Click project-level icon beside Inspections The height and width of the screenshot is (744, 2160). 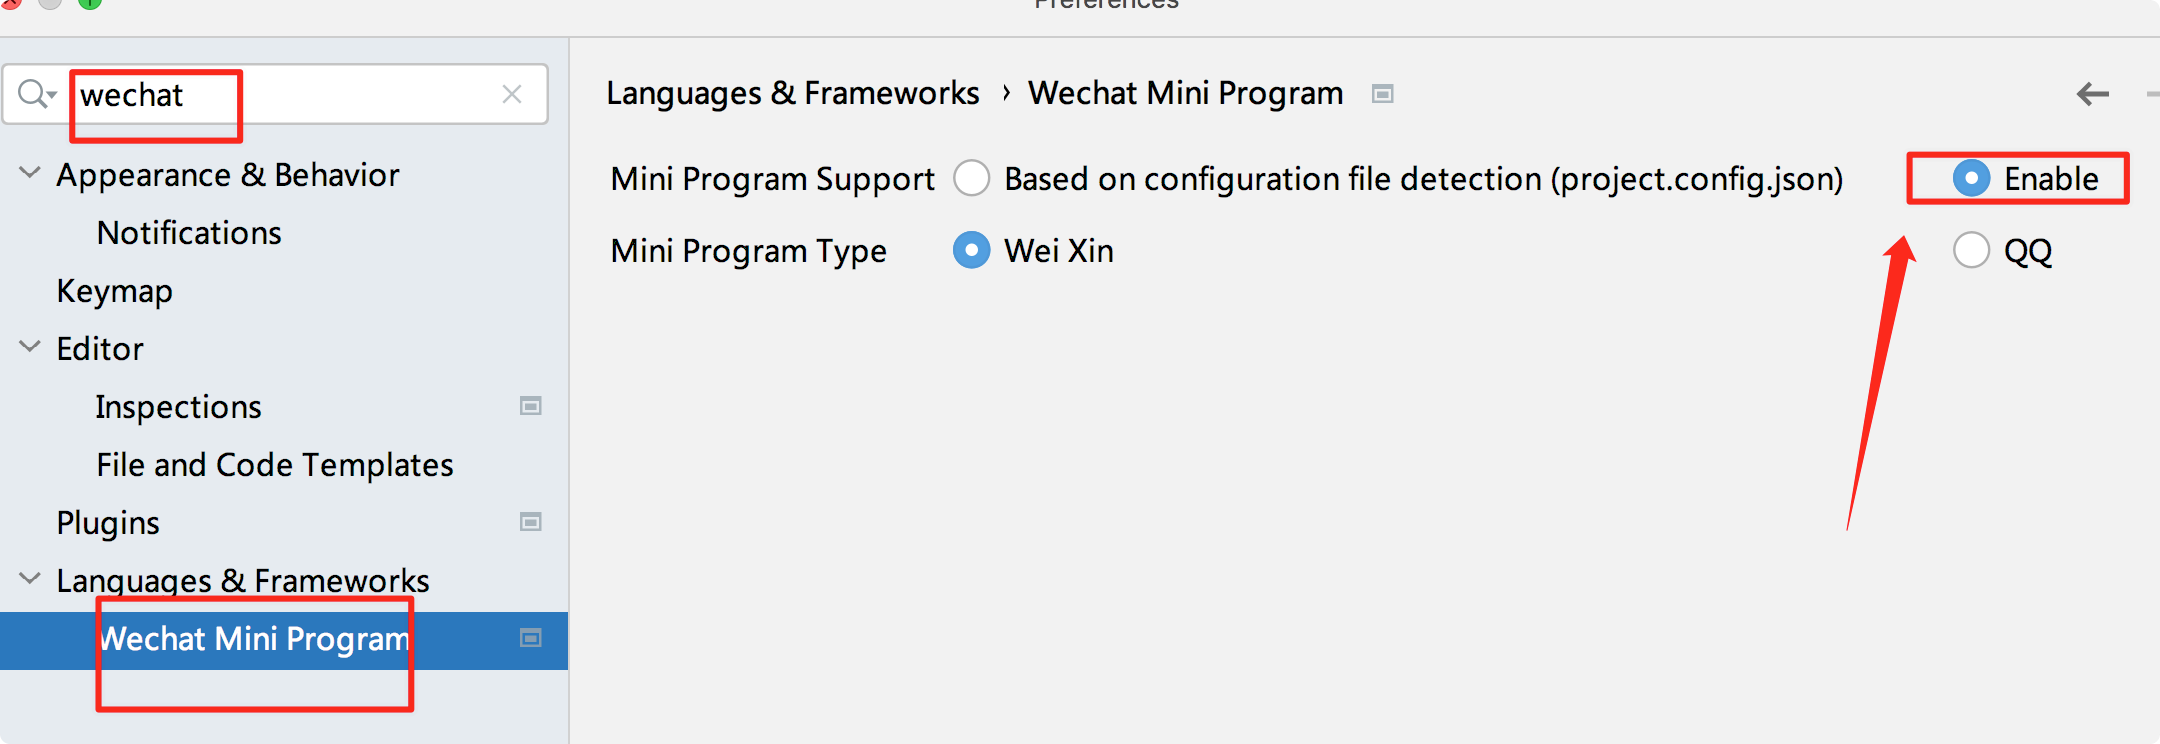pyautogui.click(x=531, y=406)
